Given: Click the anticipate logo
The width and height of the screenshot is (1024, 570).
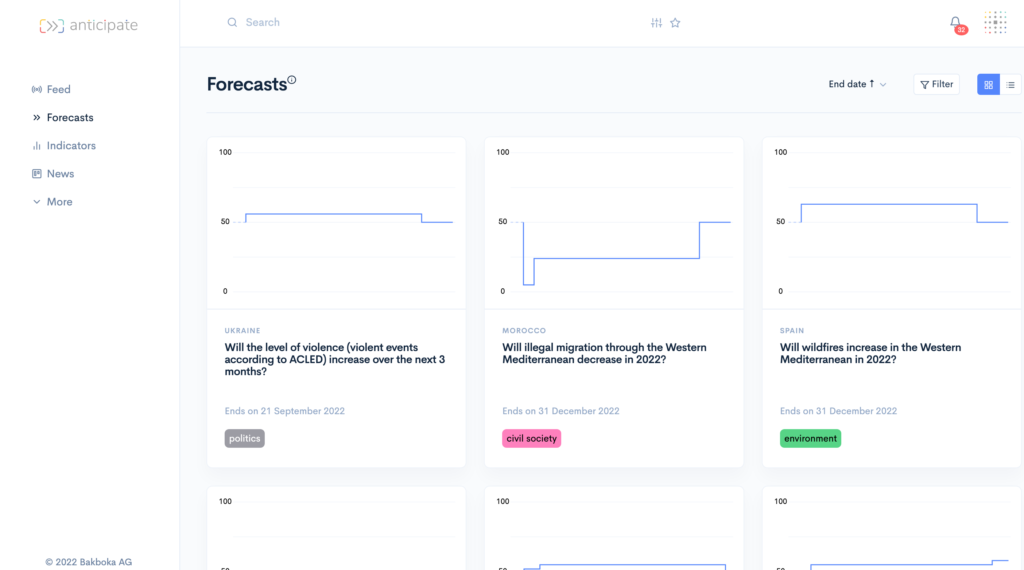Looking at the screenshot, I should tap(88, 25).
